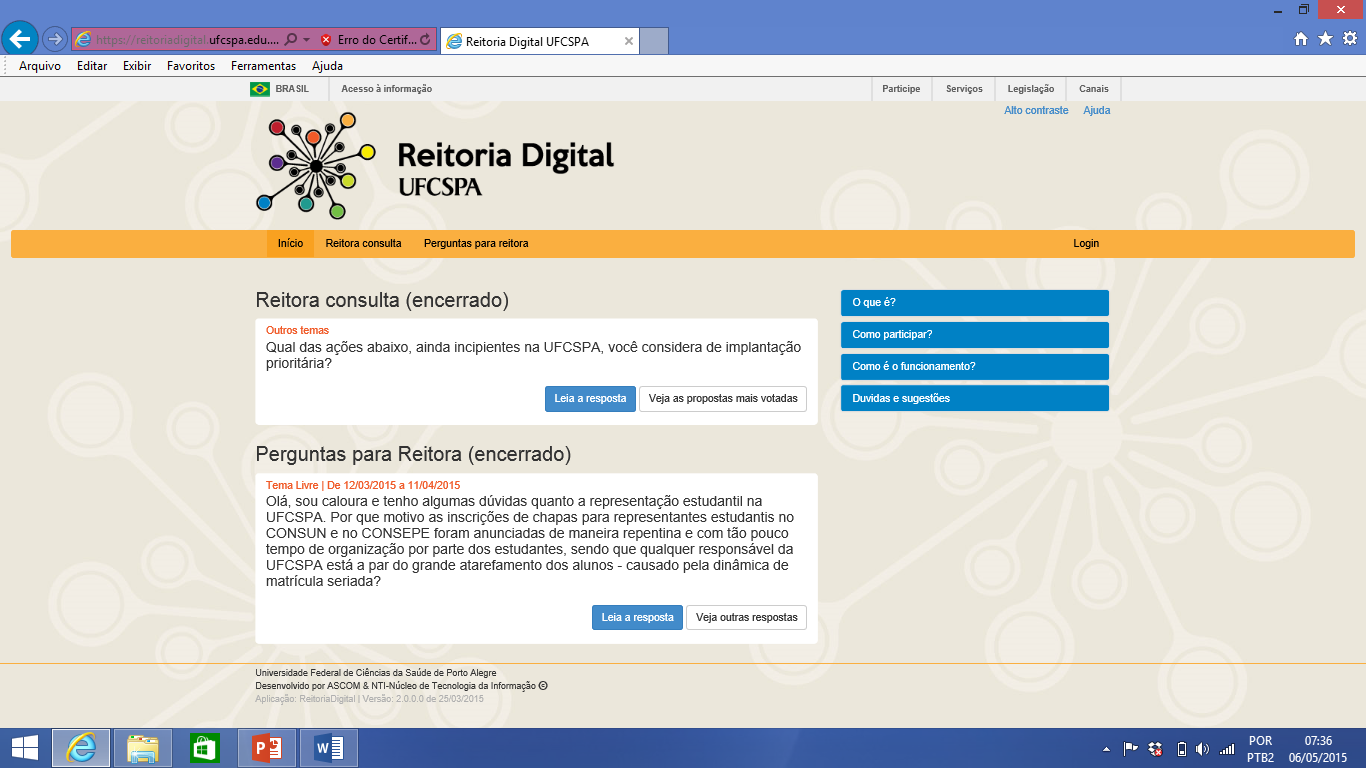The height and width of the screenshot is (768, 1366).
Task: Click Leia a resposta under Perguntas para Reitora
Action: 637,617
